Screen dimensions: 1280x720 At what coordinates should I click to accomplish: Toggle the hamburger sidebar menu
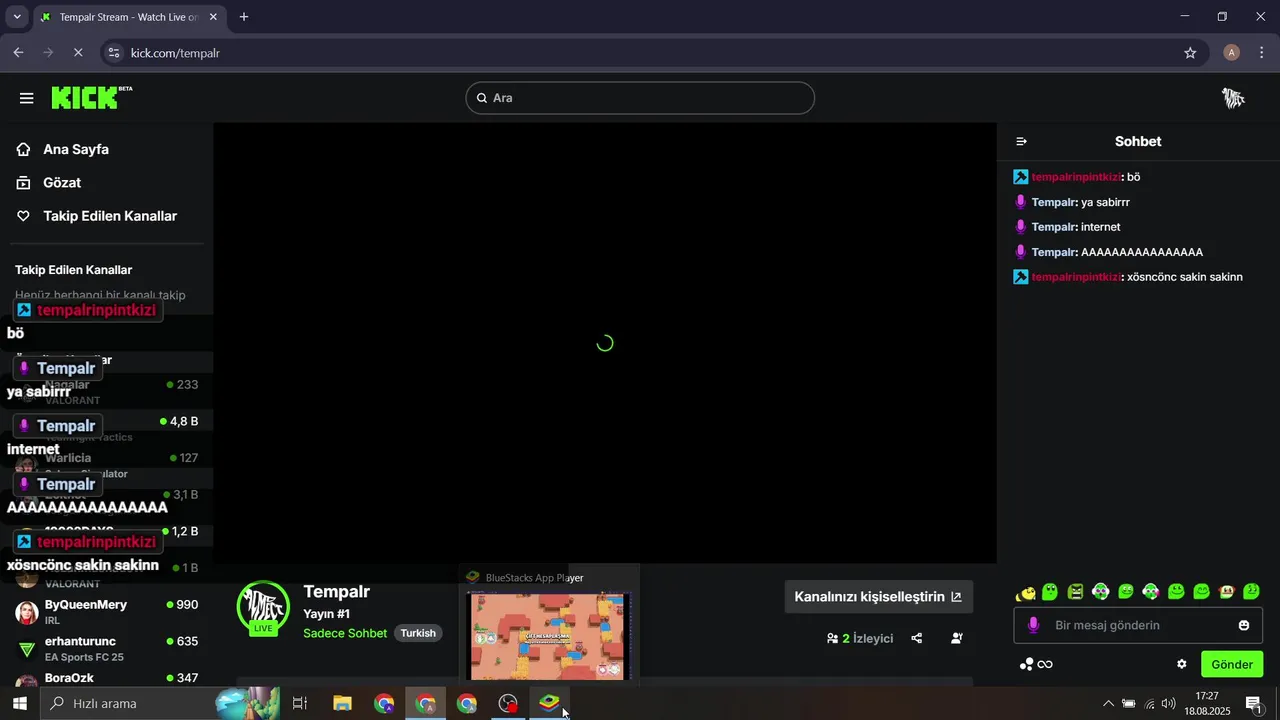[x=27, y=98]
